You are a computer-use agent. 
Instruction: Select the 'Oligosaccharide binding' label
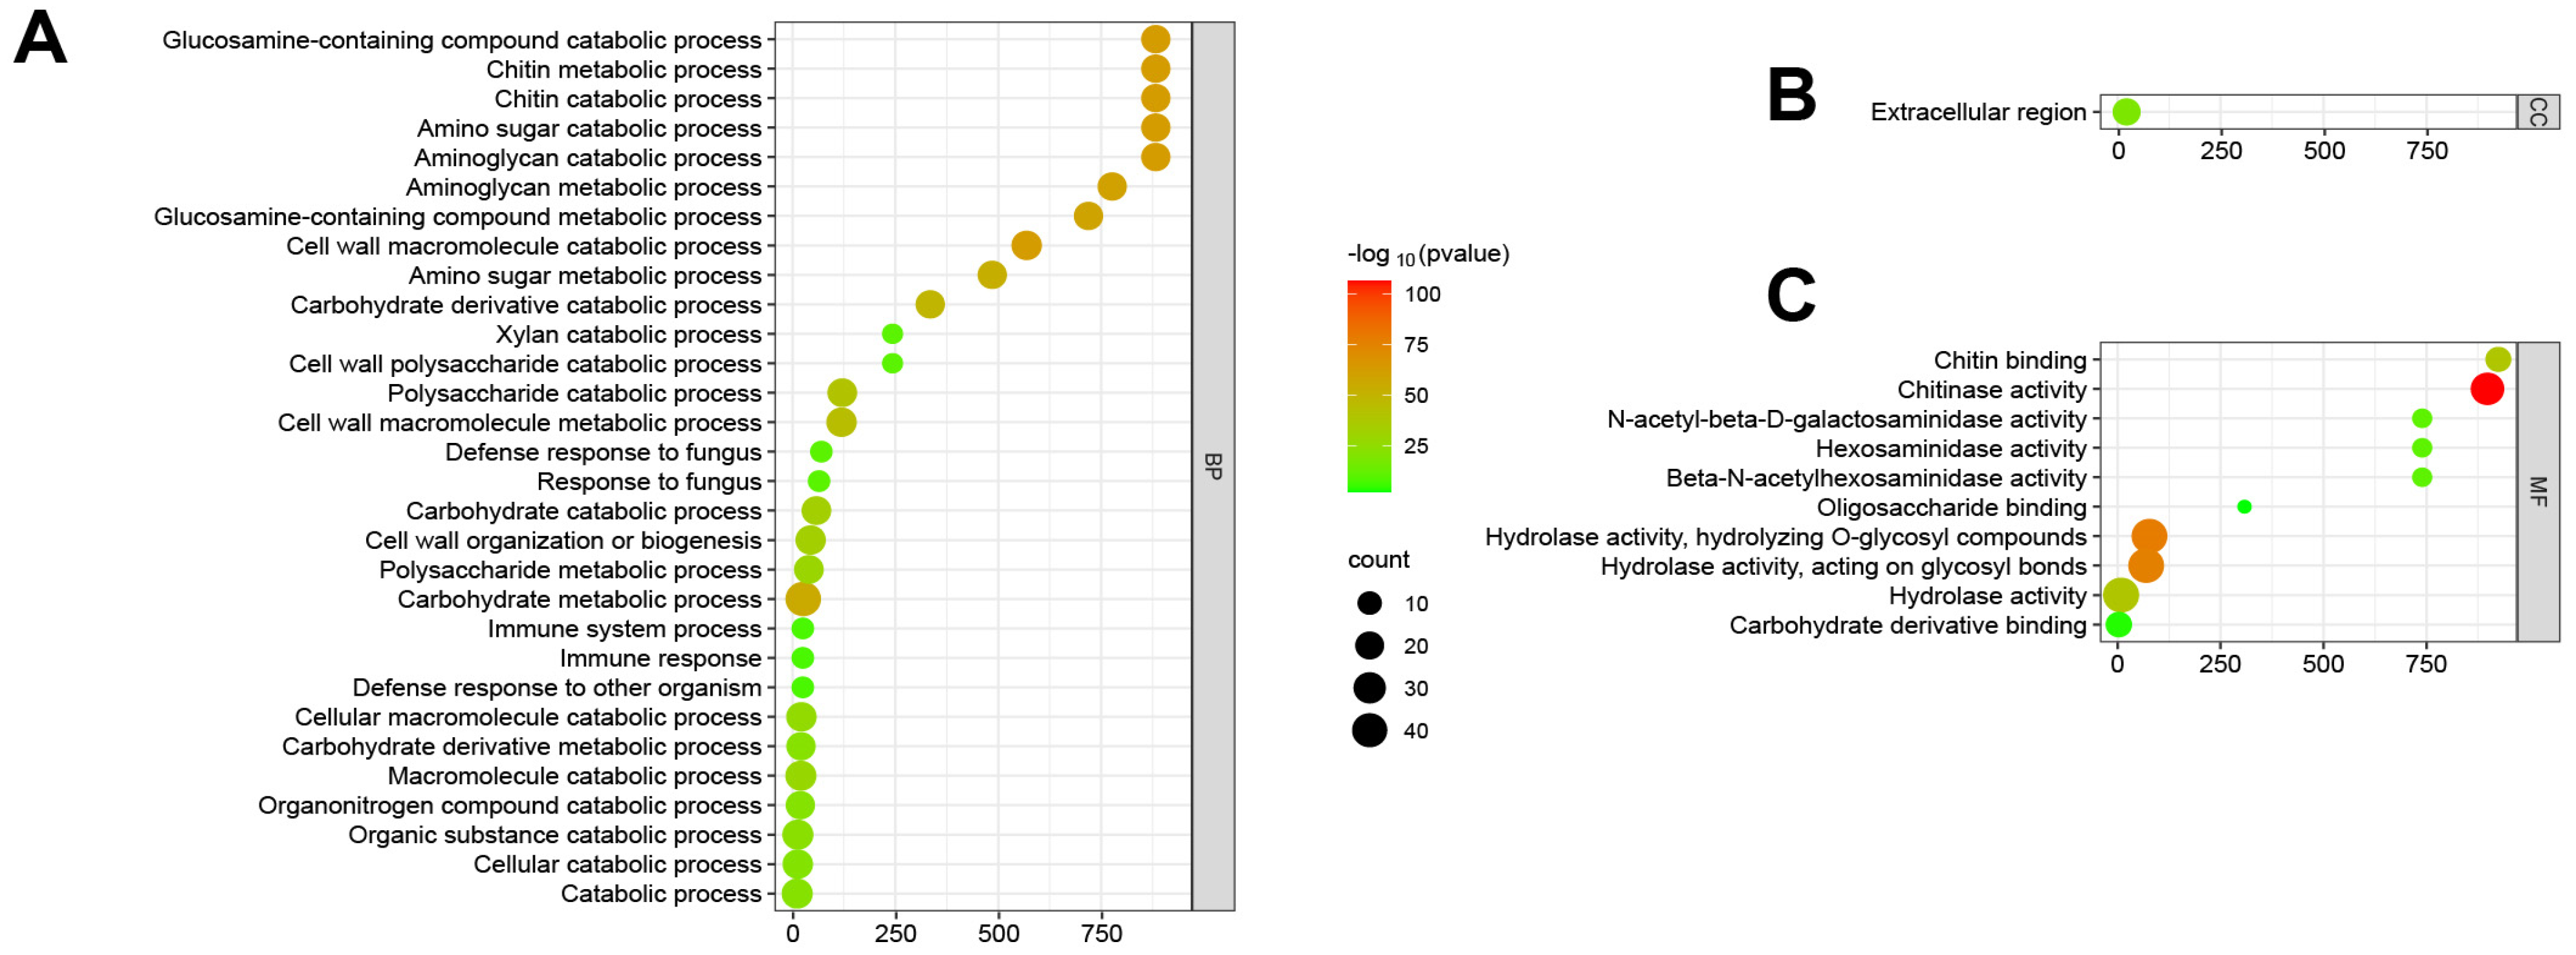tap(1952, 508)
